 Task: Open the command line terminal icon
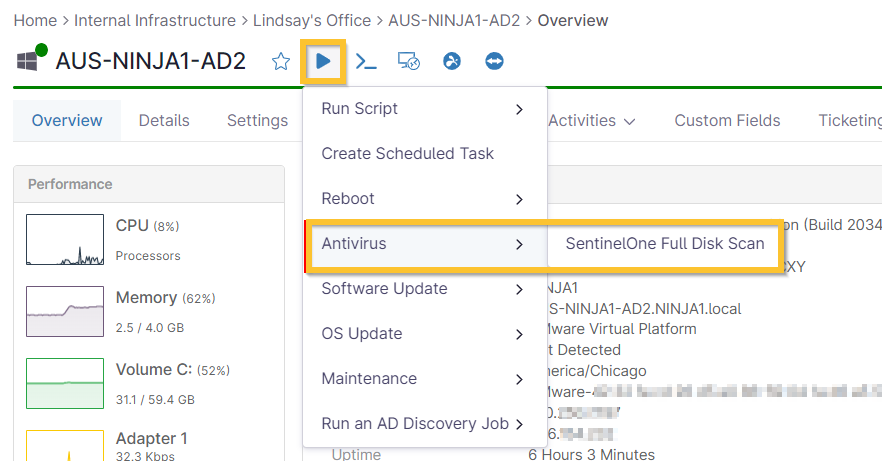coord(367,62)
